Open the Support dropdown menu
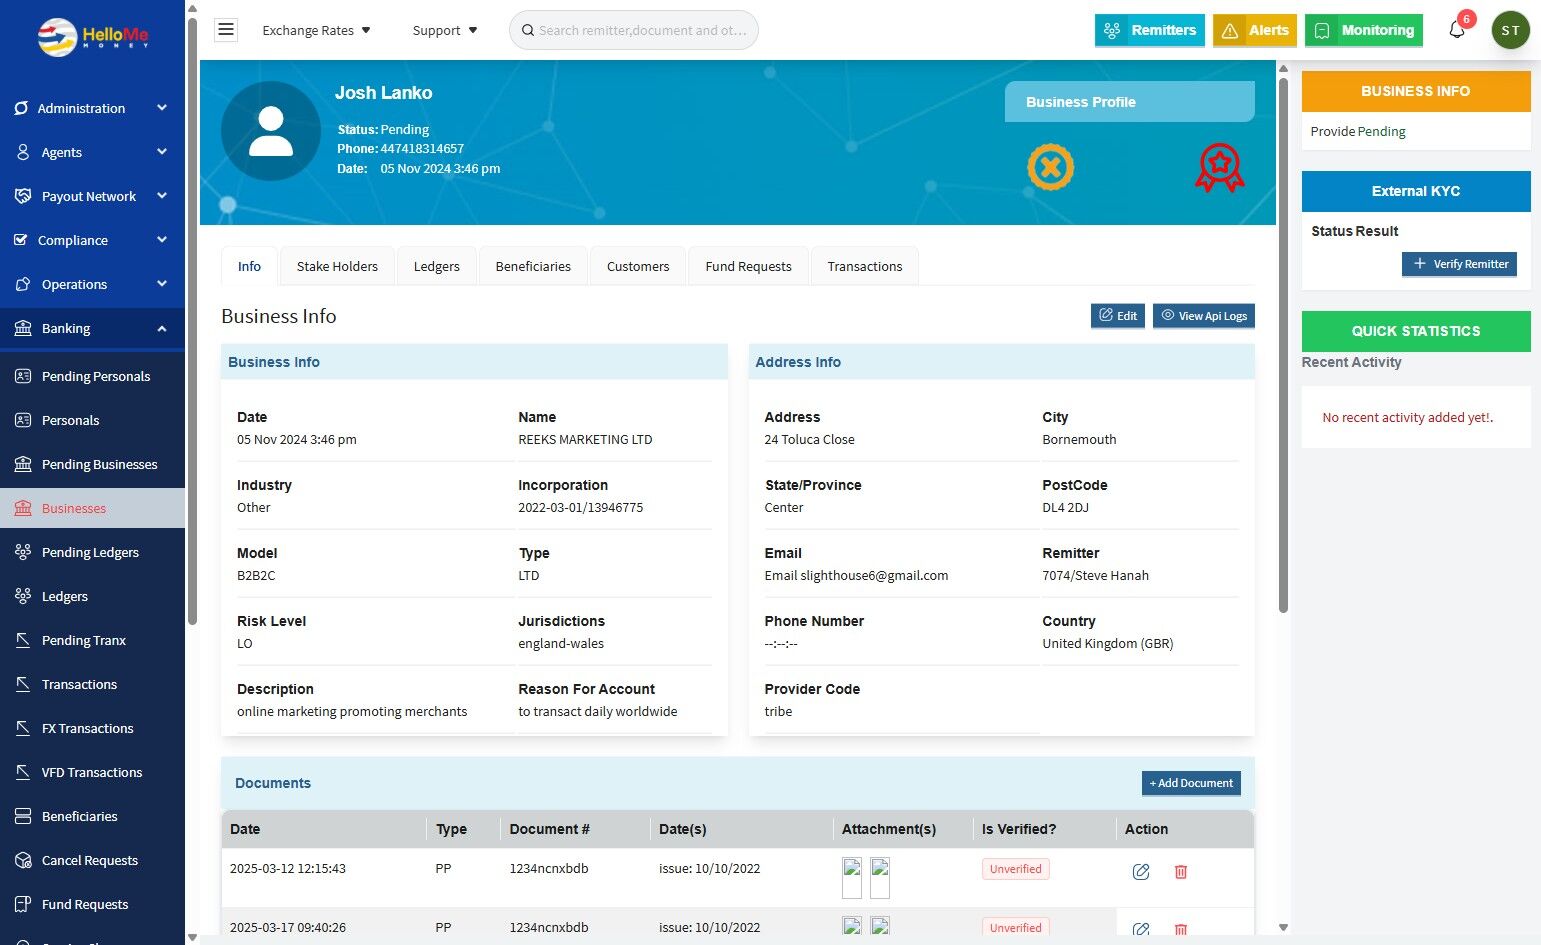 coord(445,30)
